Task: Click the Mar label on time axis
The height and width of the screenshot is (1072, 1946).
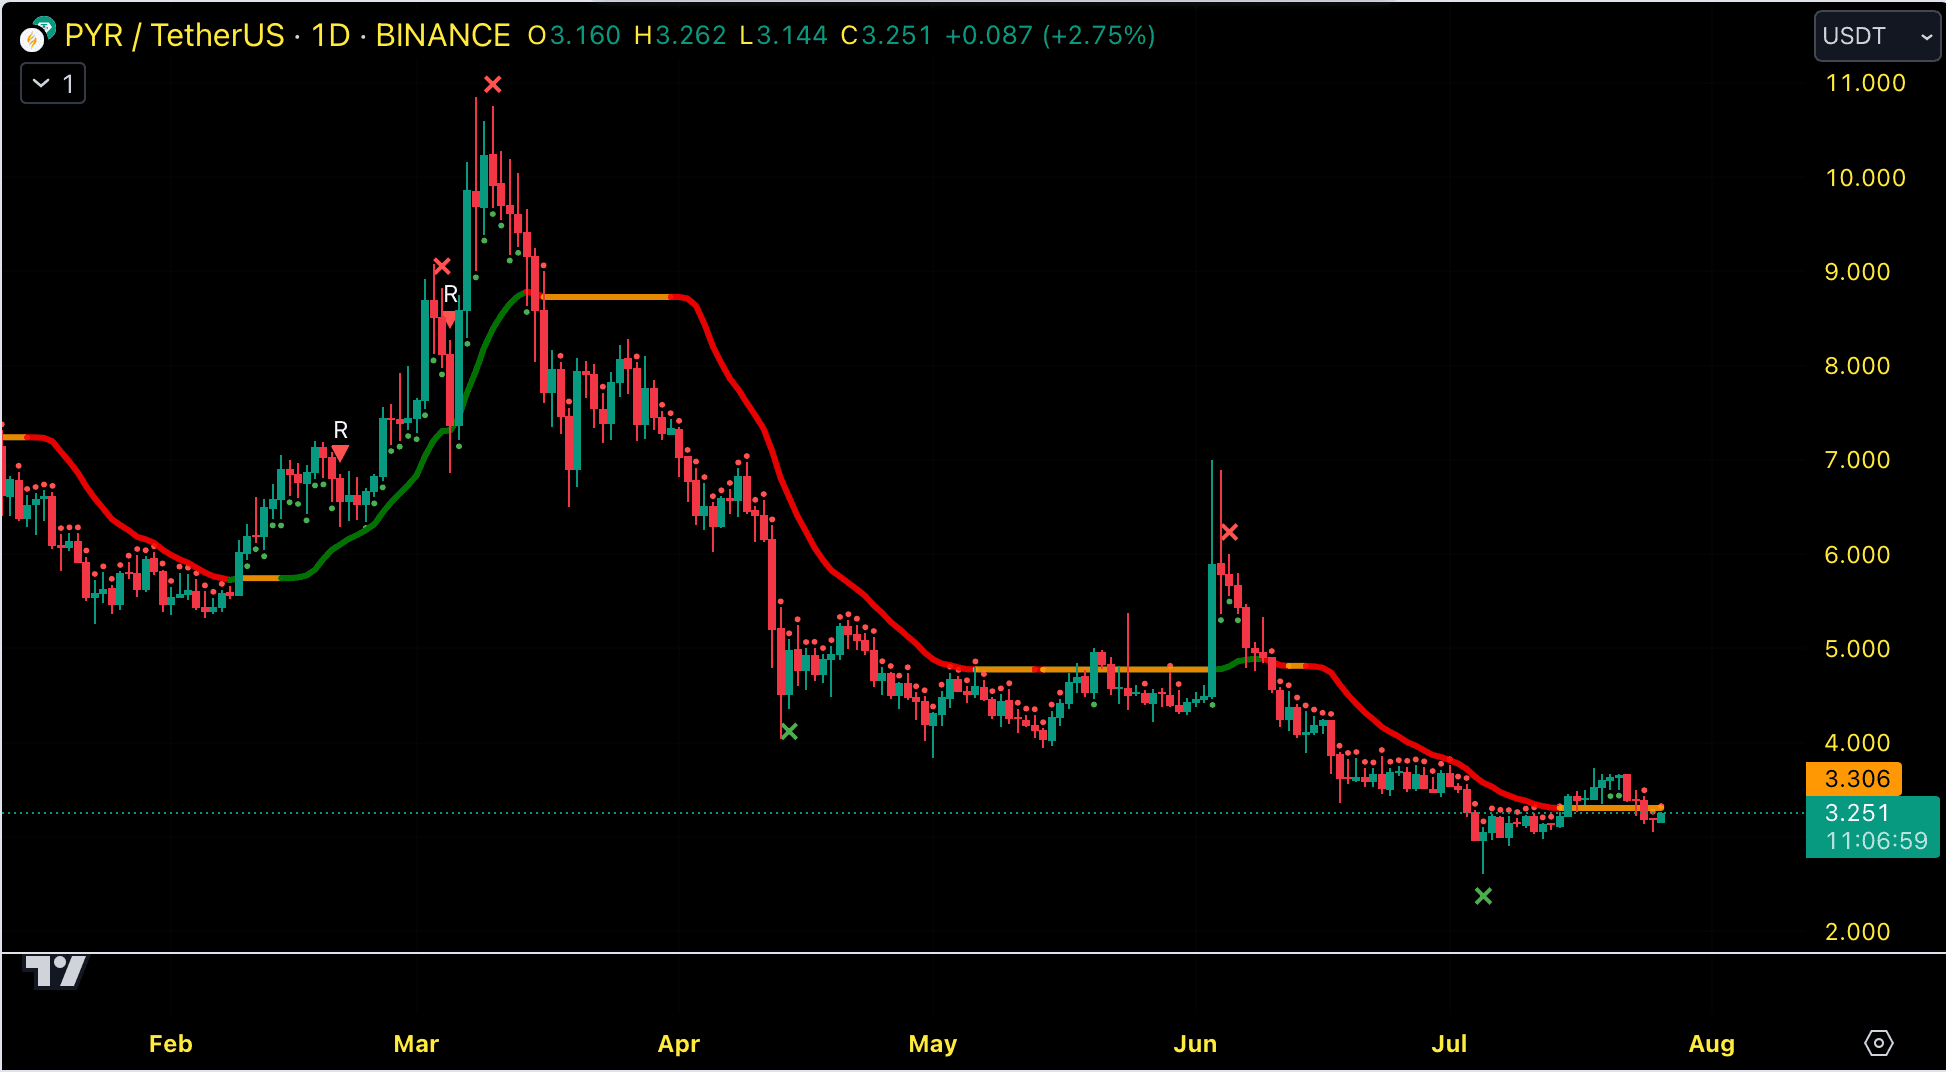Action: (417, 1044)
